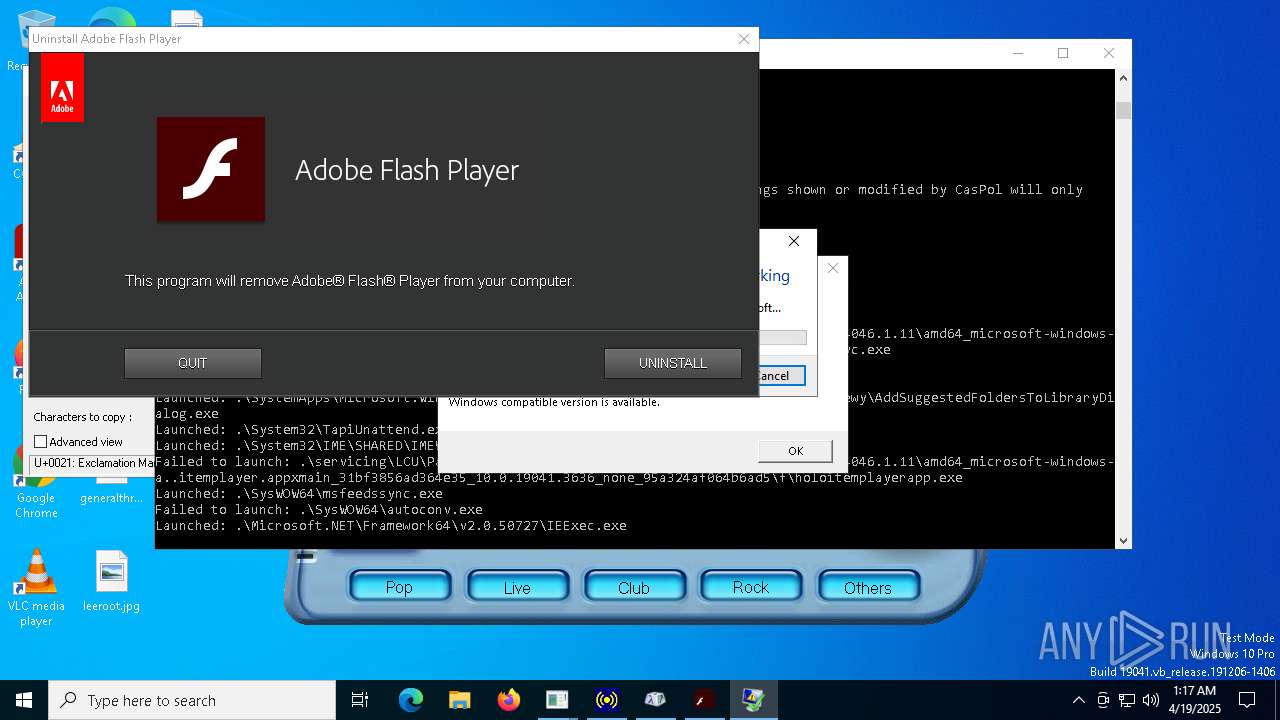Image resolution: width=1280 pixels, height=720 pixels.
Task: Show hidden system tray icons
Action: pos(1078,700)
